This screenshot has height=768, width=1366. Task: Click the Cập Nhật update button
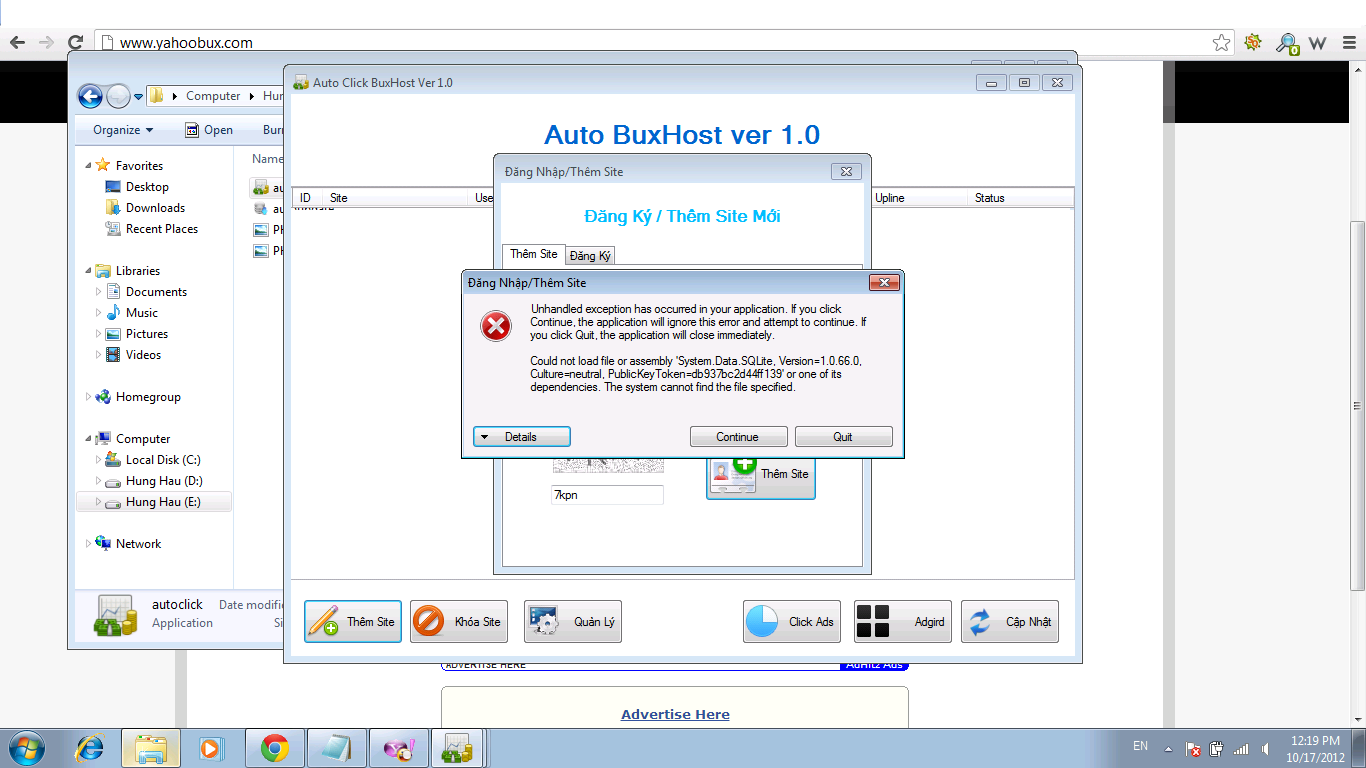coord(1010,622)
